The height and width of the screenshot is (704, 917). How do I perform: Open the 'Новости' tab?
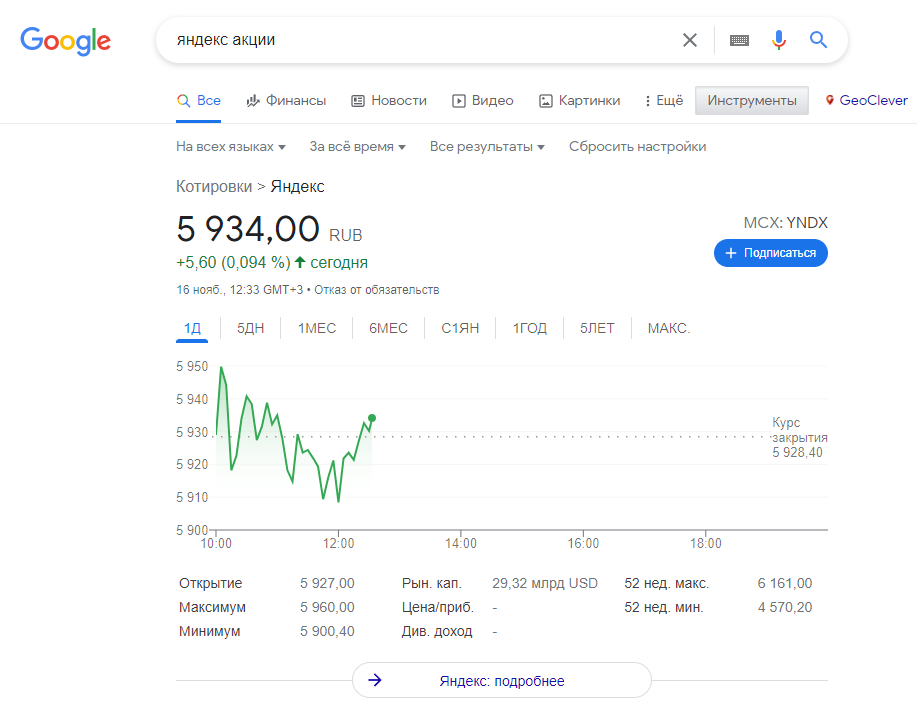point(389,101)
